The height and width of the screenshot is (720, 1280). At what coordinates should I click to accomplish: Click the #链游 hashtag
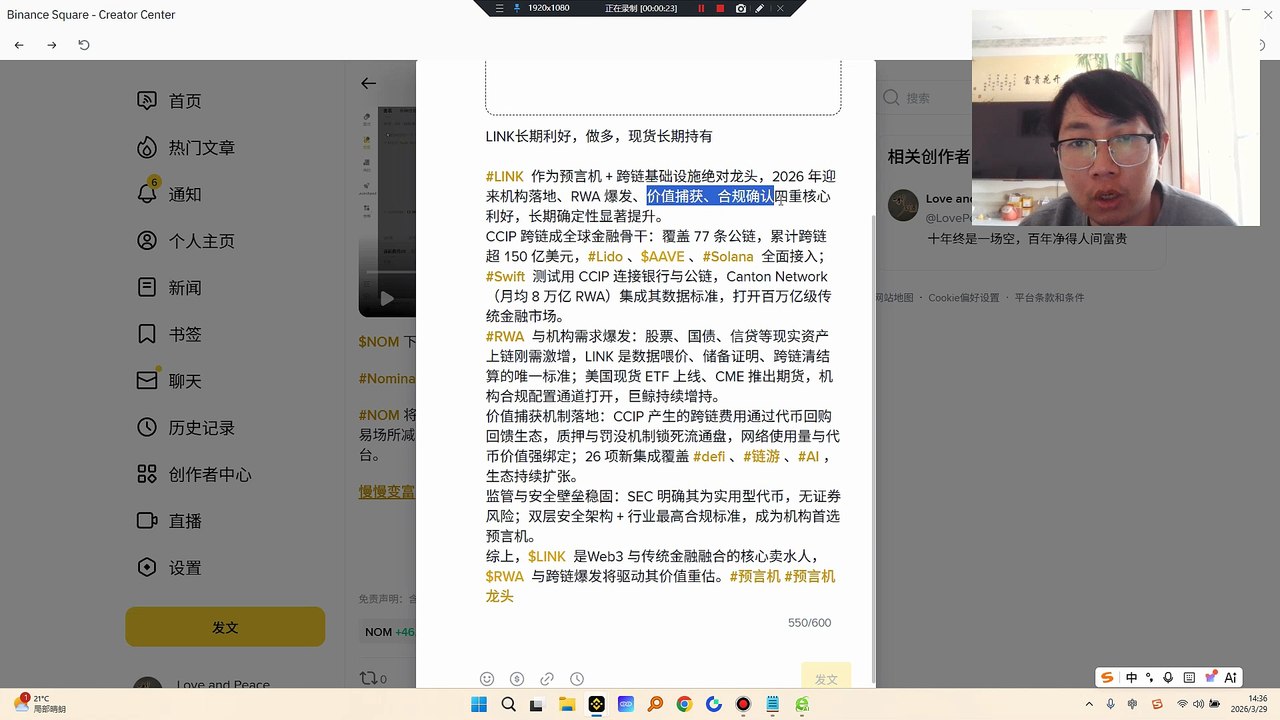(762, 457)
